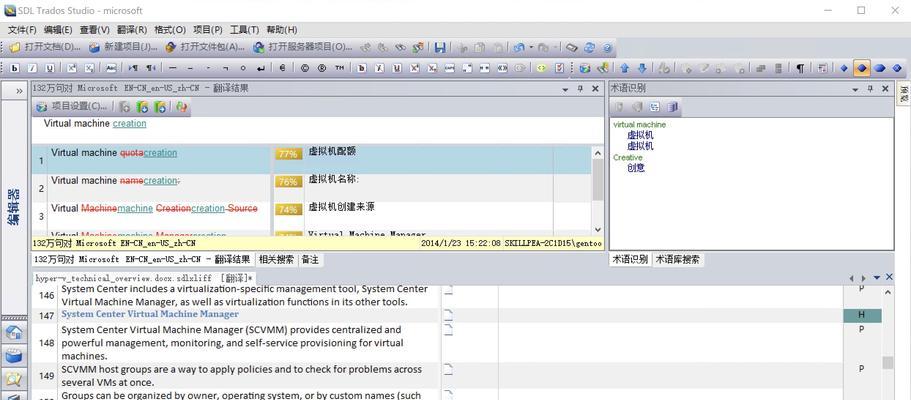Apply superscript with the first x² icon
Image resolution: width=911 pixels, height=400 pixels.
coord(71,68)
